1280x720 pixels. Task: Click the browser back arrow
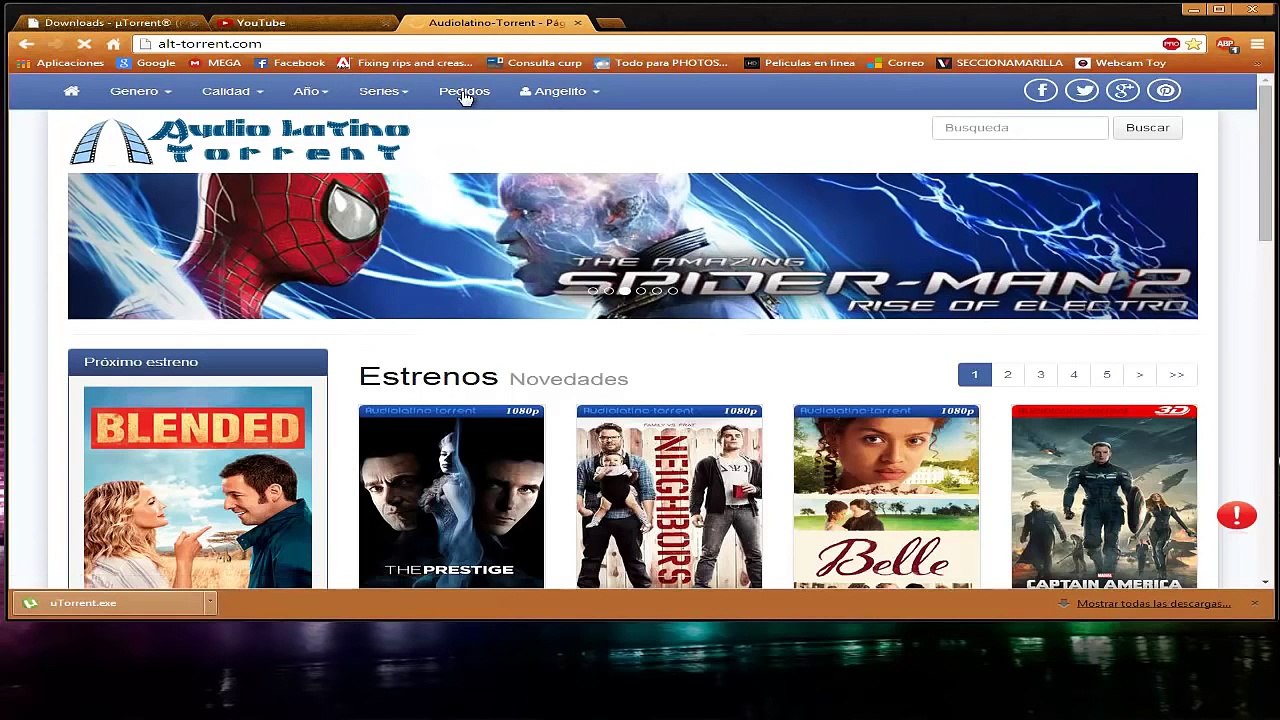coord(27,44)
